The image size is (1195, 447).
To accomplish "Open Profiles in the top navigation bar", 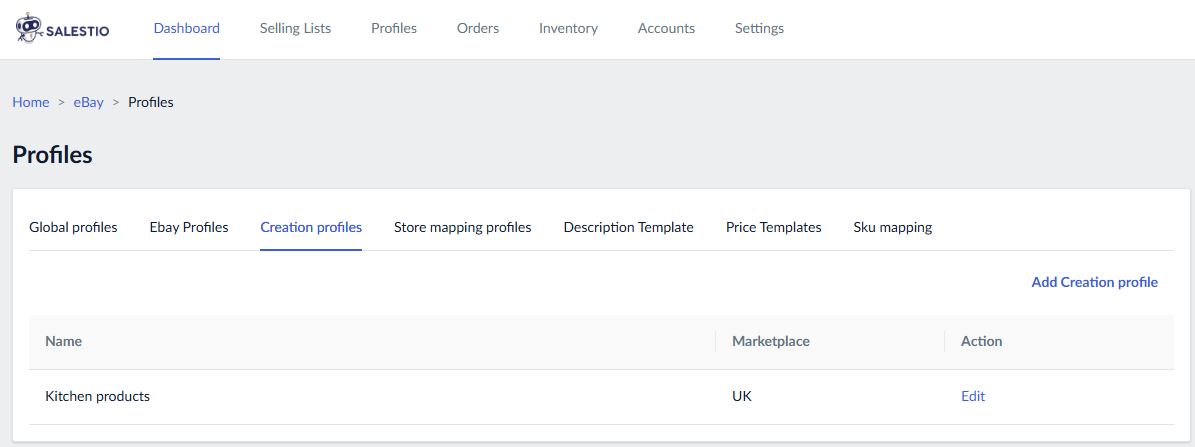I will (394, 28).
